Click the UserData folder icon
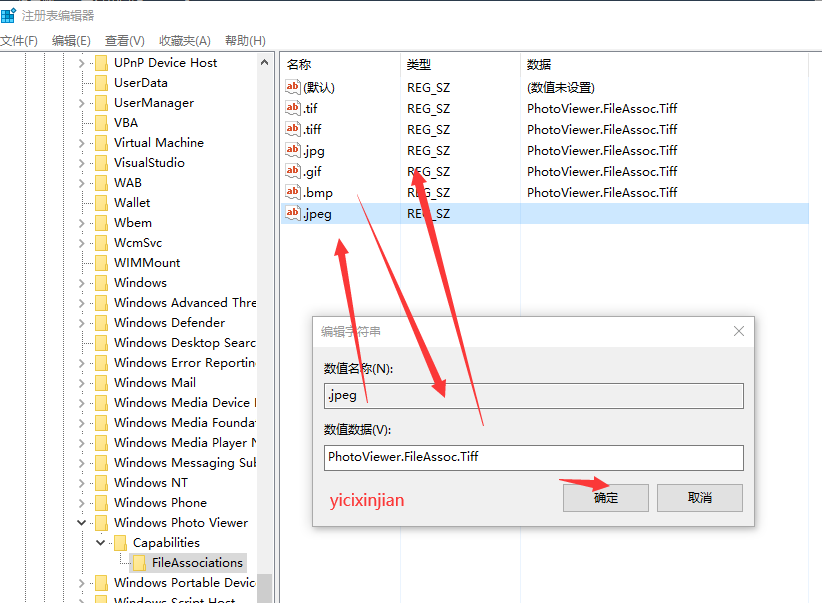The image size is (822, 603). 102,83
